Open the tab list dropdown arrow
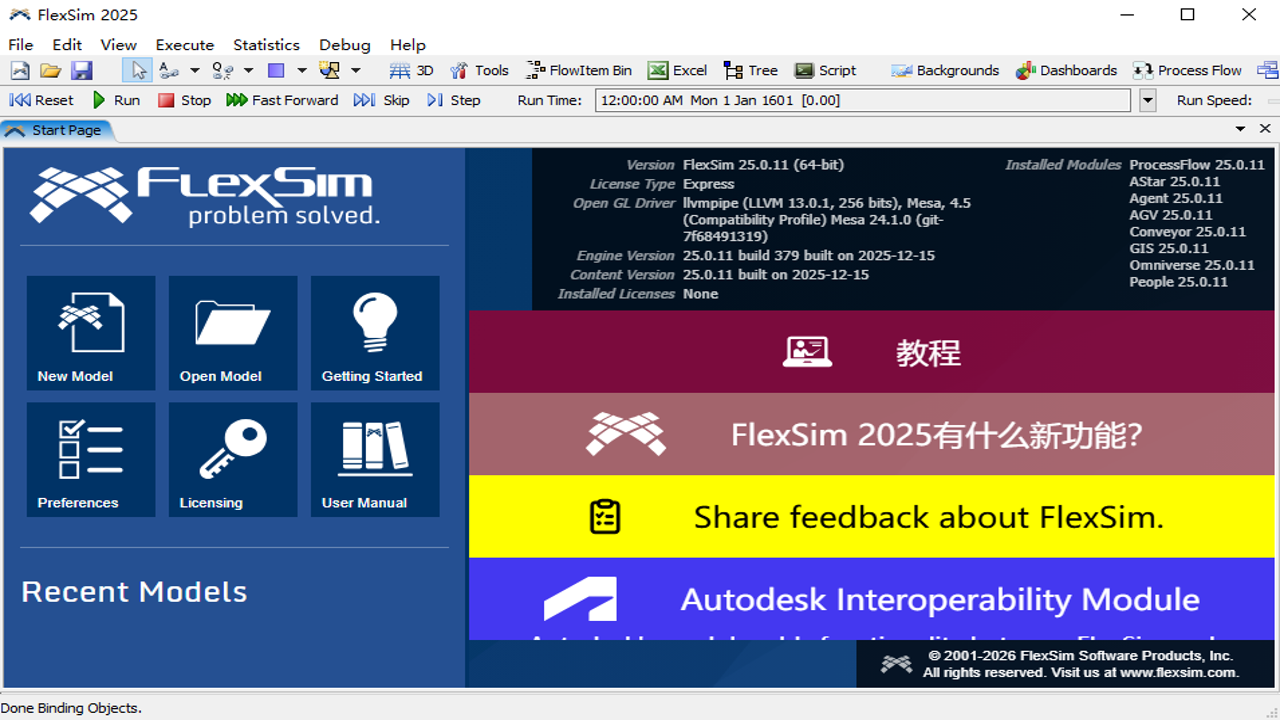This screenshot has width=1280, height=720. point(1240,129)
